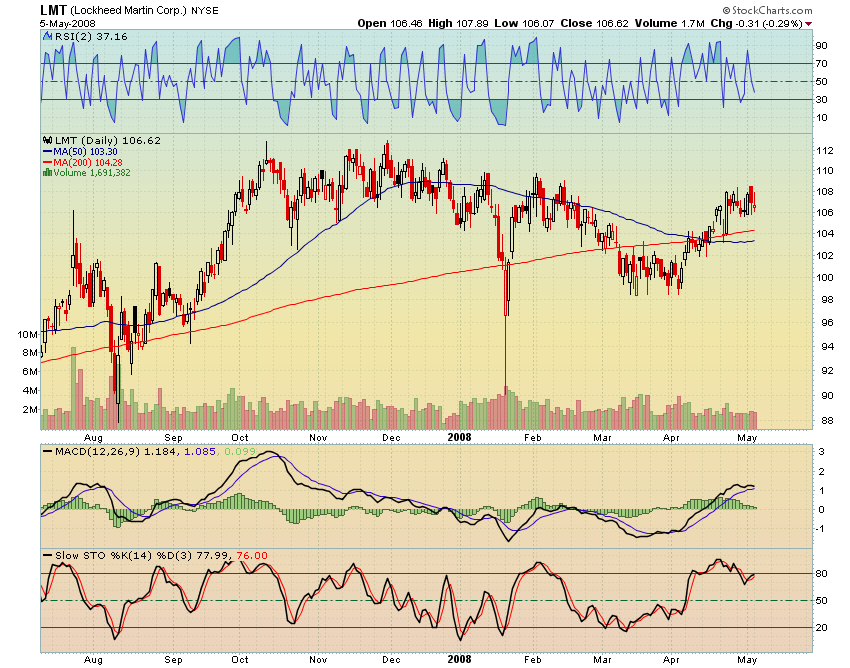Click the candlestick icon beside LMT (Daily)

coord(48,140)
